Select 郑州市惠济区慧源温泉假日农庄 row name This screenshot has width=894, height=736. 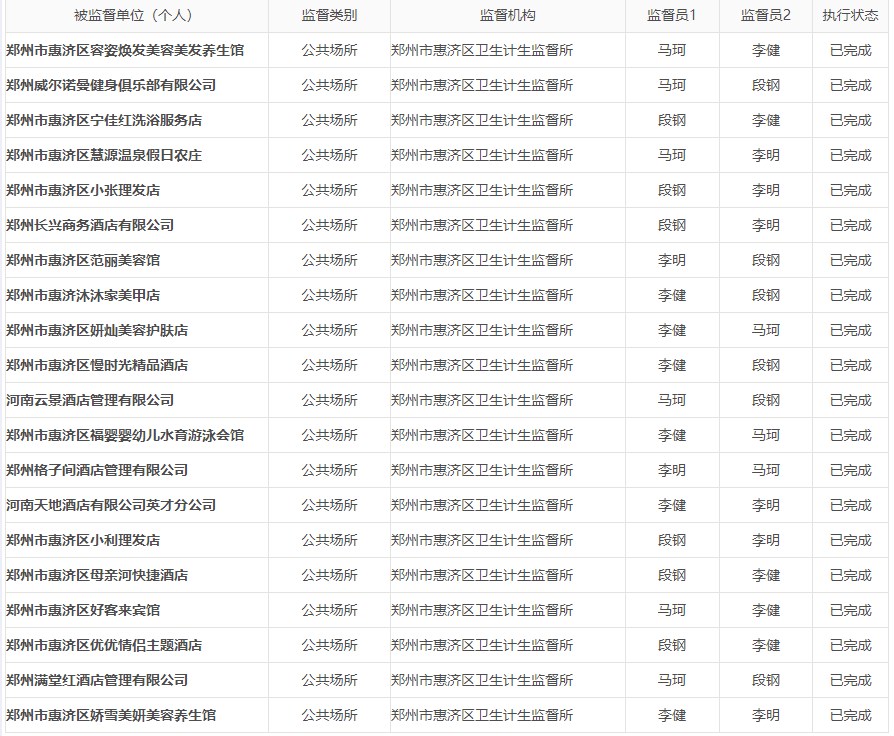[x=104, y=155]
